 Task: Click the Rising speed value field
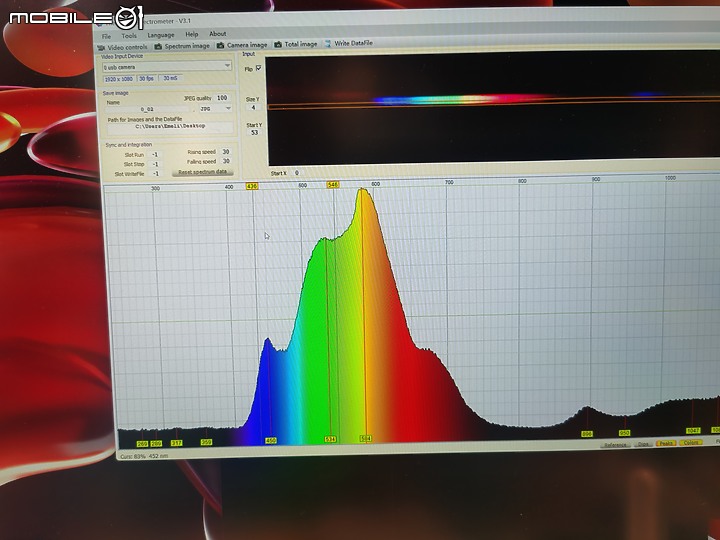pos(225,152)
